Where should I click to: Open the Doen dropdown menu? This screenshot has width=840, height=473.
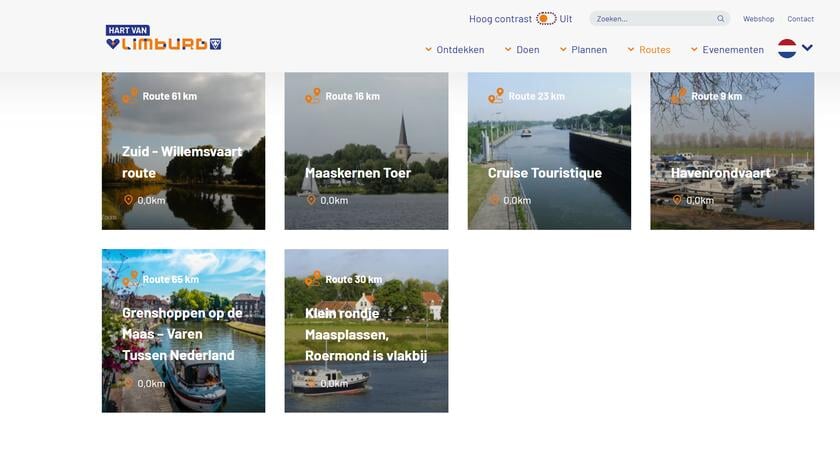coord(521,50)
